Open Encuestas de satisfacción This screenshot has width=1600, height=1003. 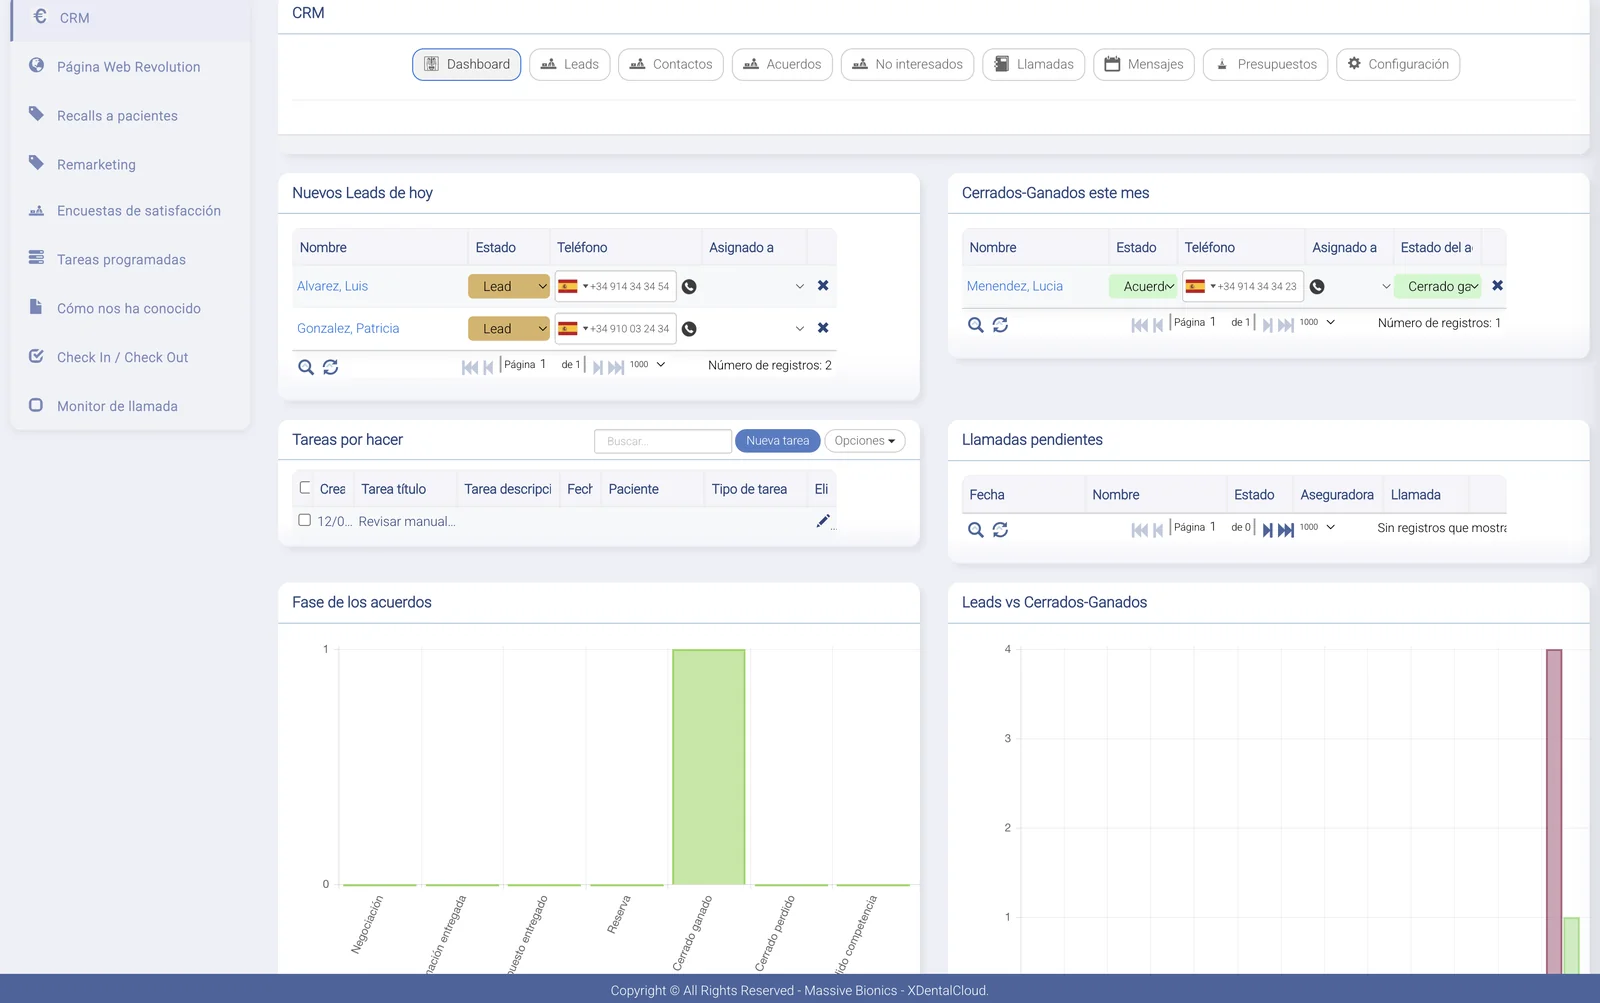138,211
